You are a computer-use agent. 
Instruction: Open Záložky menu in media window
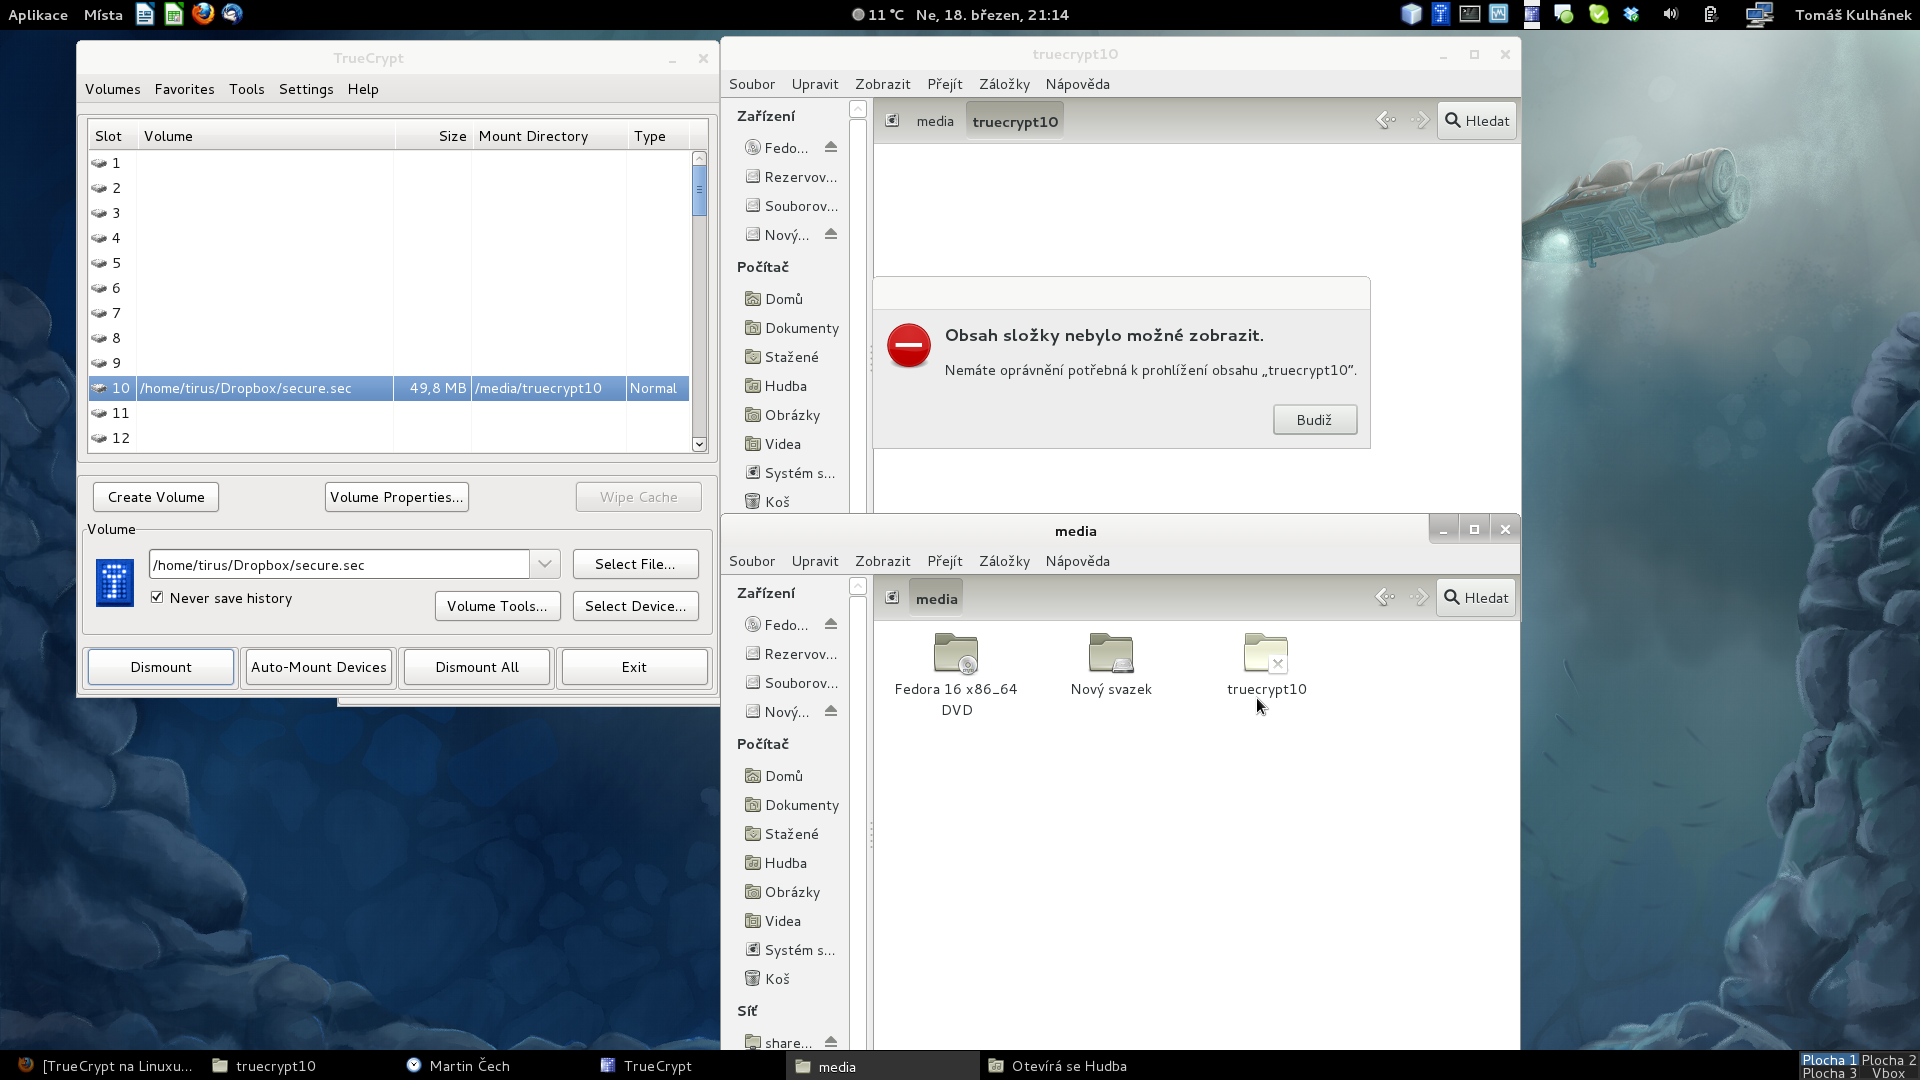coord(1003,561)
